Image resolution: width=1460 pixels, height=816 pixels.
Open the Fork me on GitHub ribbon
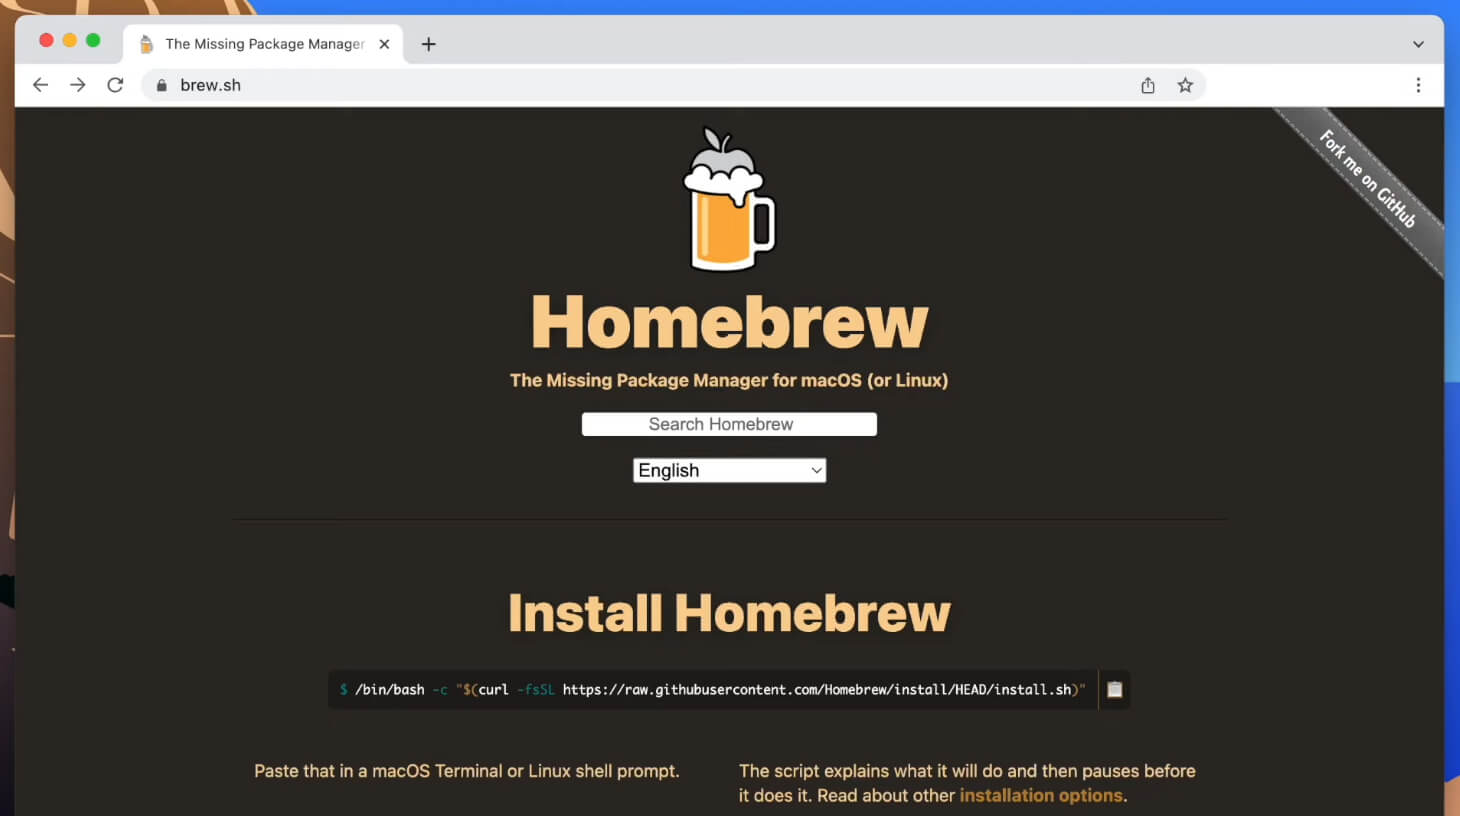tap(1367, 179)
